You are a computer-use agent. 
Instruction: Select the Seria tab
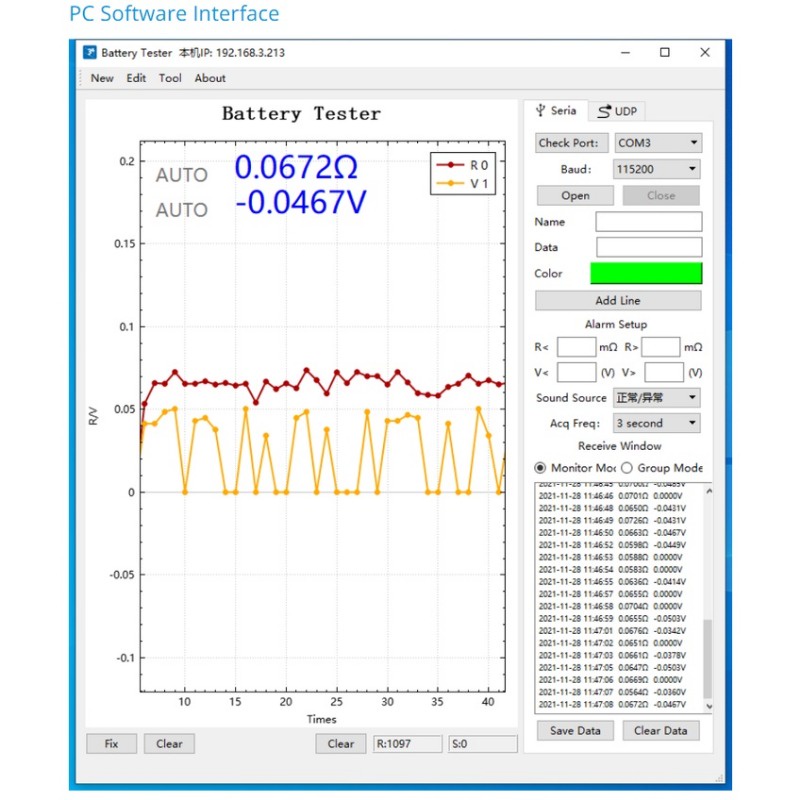(x=556, y=111)
